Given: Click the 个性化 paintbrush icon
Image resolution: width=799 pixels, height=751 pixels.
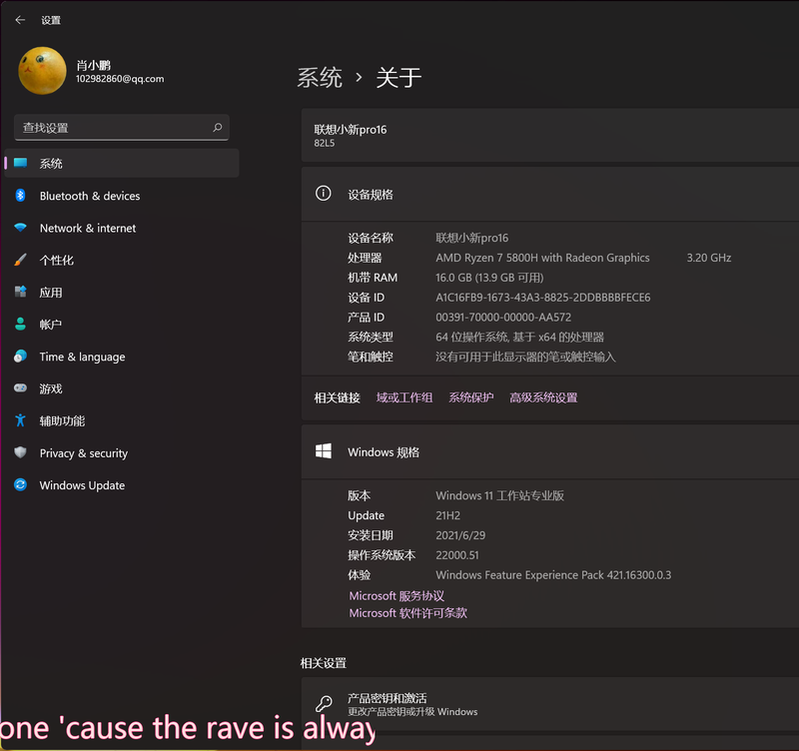Looking at the screenshot, I should 20,260.
